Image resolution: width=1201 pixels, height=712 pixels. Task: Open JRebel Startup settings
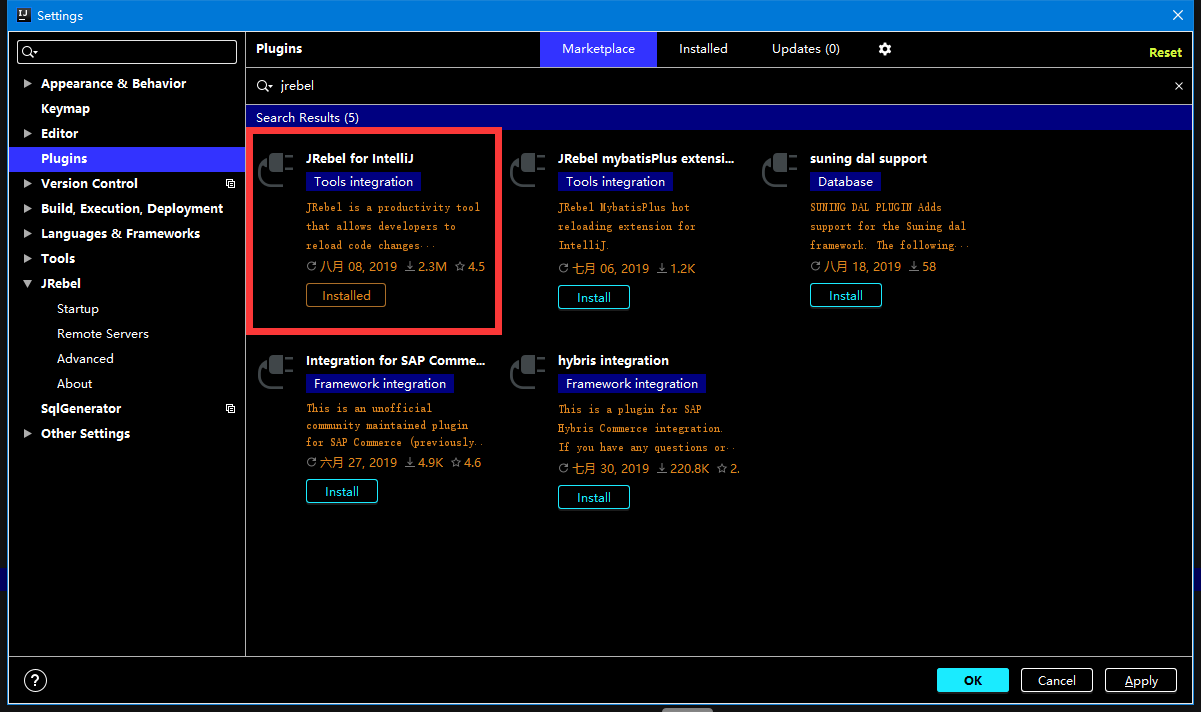[78, 309]
